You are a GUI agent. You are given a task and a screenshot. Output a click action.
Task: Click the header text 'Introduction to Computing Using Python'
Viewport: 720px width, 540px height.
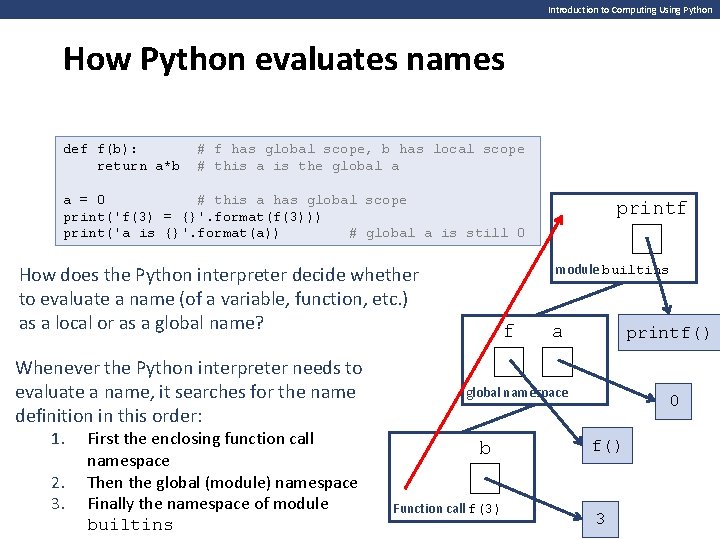pos(630,10)
